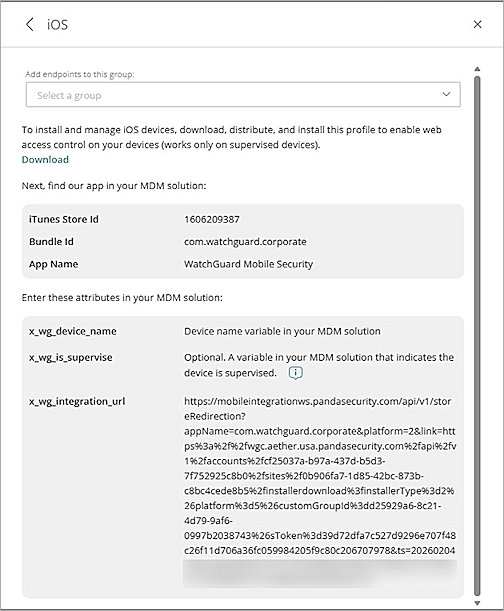Screen dimensions: 504x611
Task: Click the x_wg_is_supervise attribute label
Action: (71, 358)
